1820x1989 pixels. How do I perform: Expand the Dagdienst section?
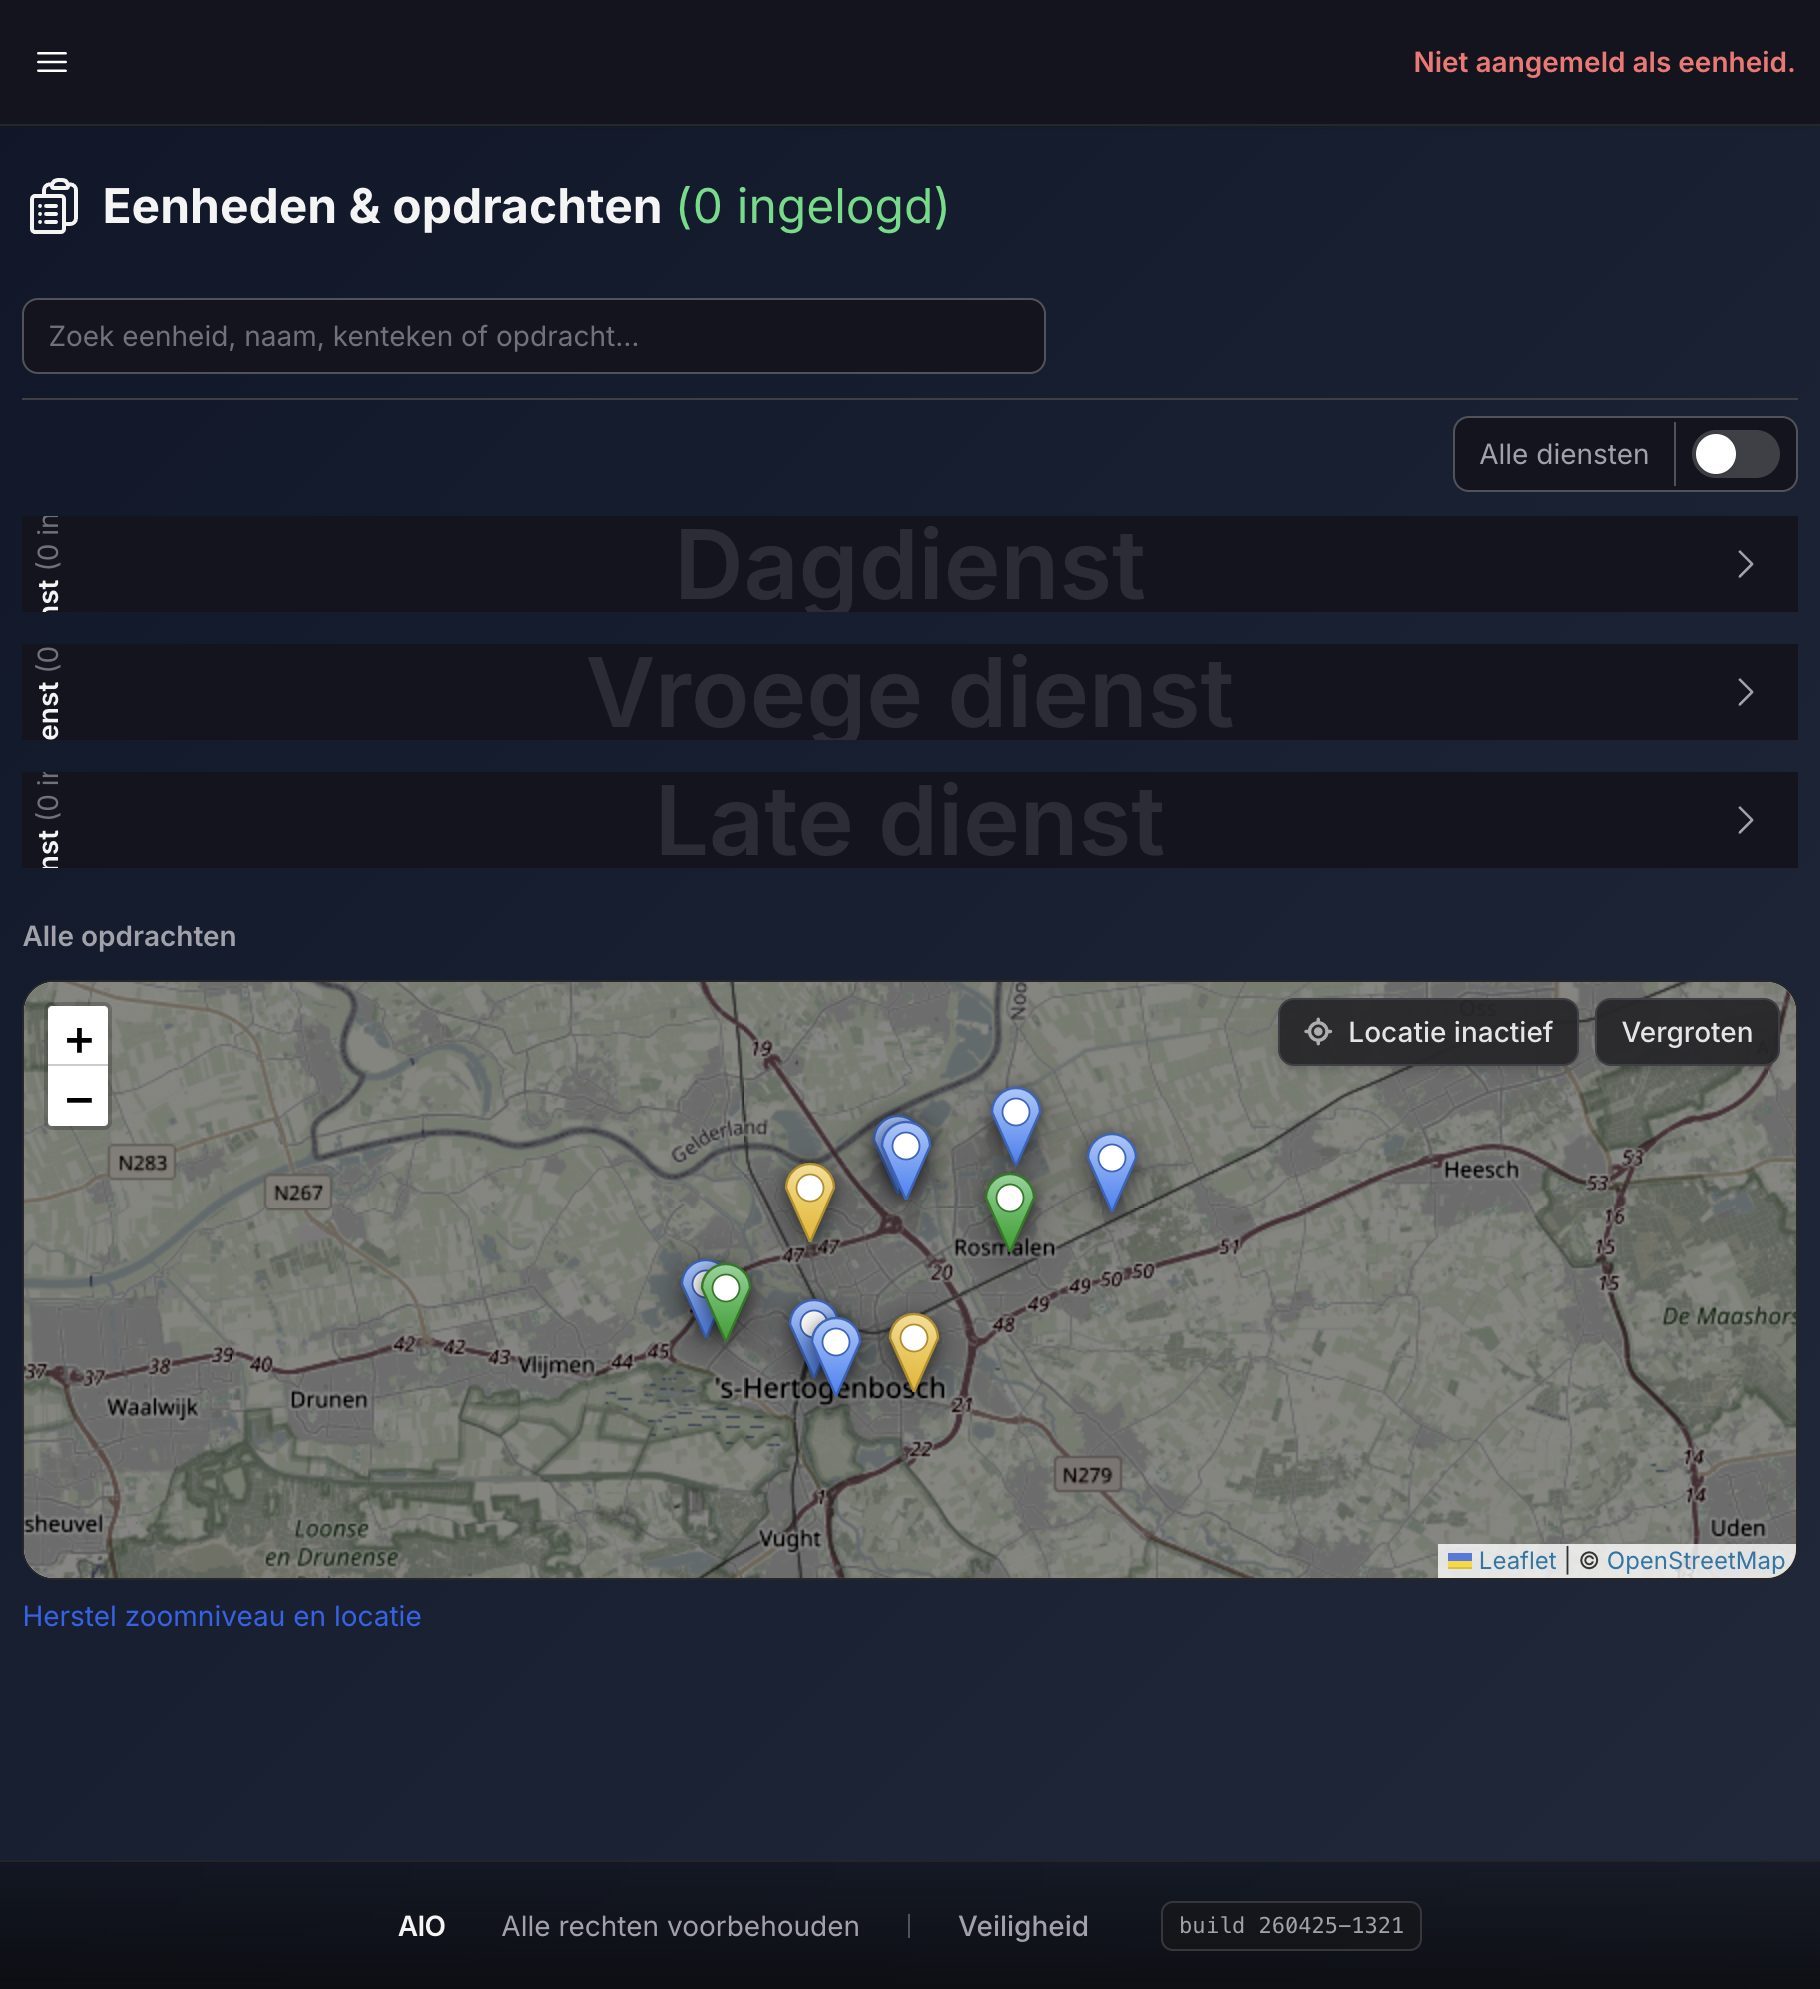click(1745, 564)
